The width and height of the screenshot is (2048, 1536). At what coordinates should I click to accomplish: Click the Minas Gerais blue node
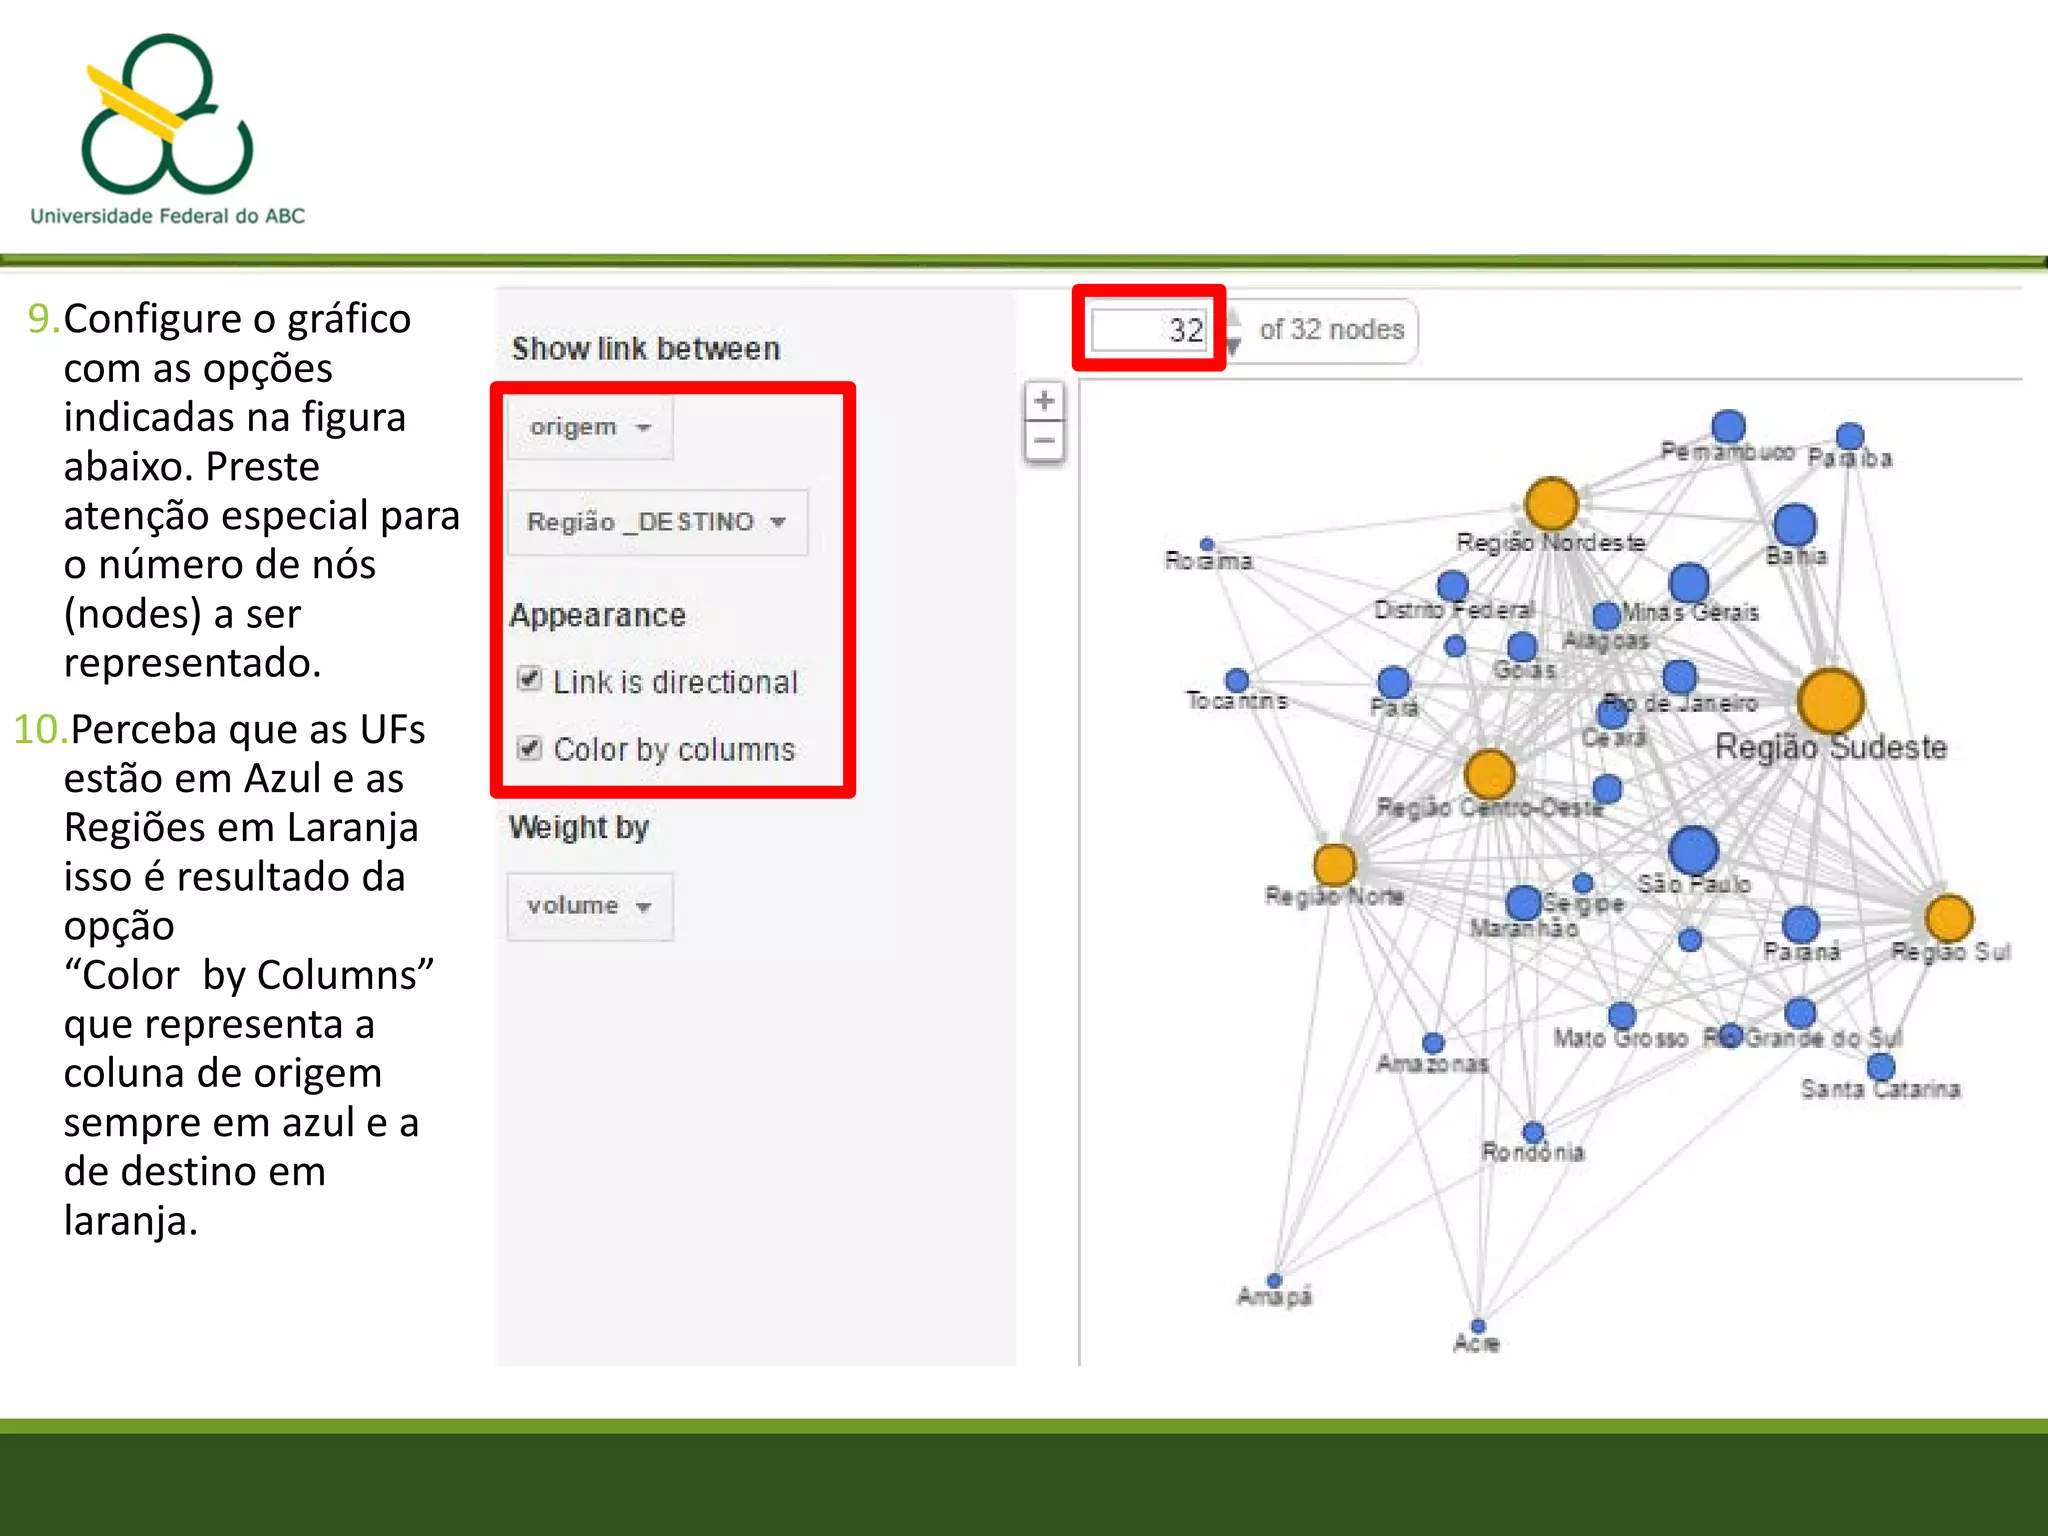click(1688, 582)
